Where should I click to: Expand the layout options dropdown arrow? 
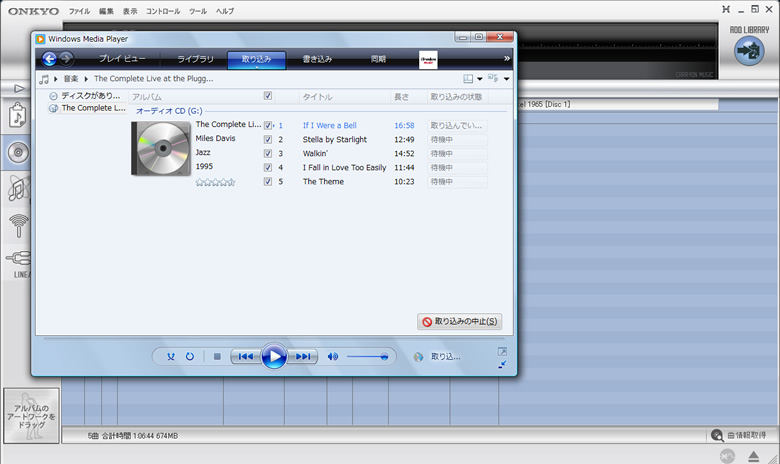(480, 79)
